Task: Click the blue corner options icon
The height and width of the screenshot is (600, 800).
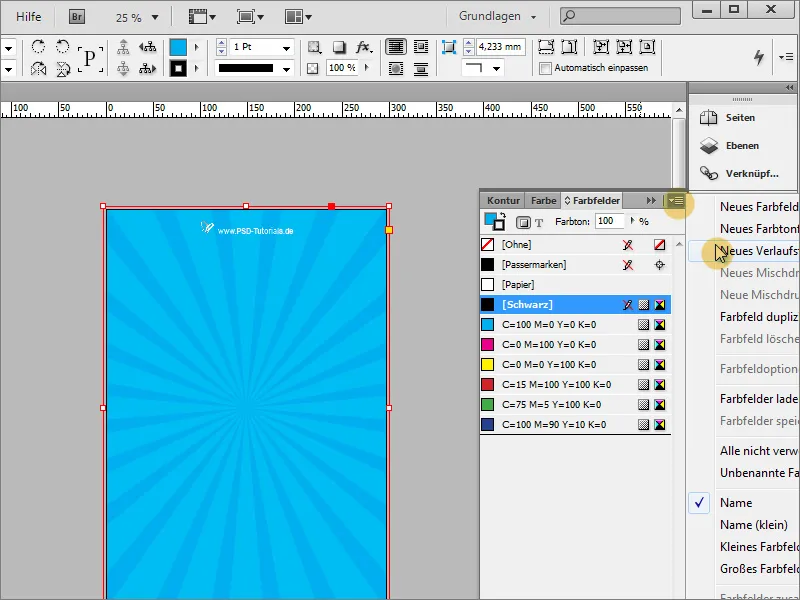Action: pos(448,47)
